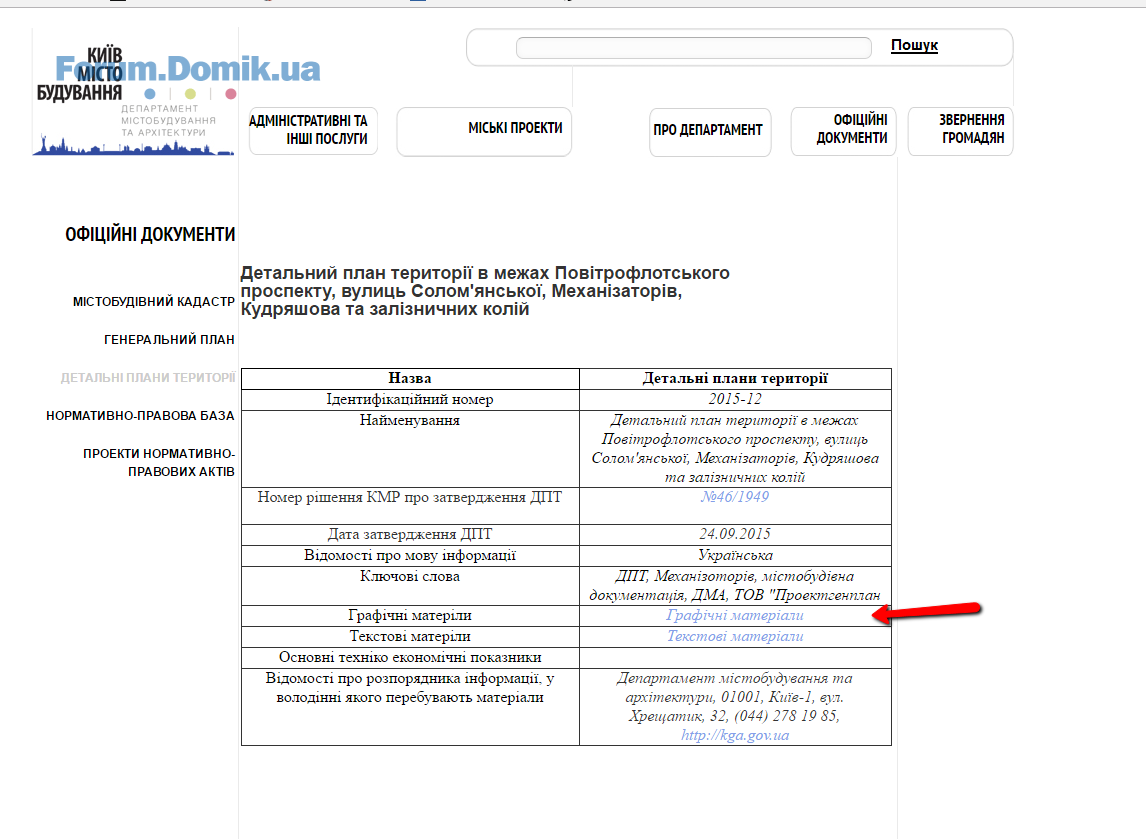Open Нормативно-правова база sidebar link

[x=140, y=416]
